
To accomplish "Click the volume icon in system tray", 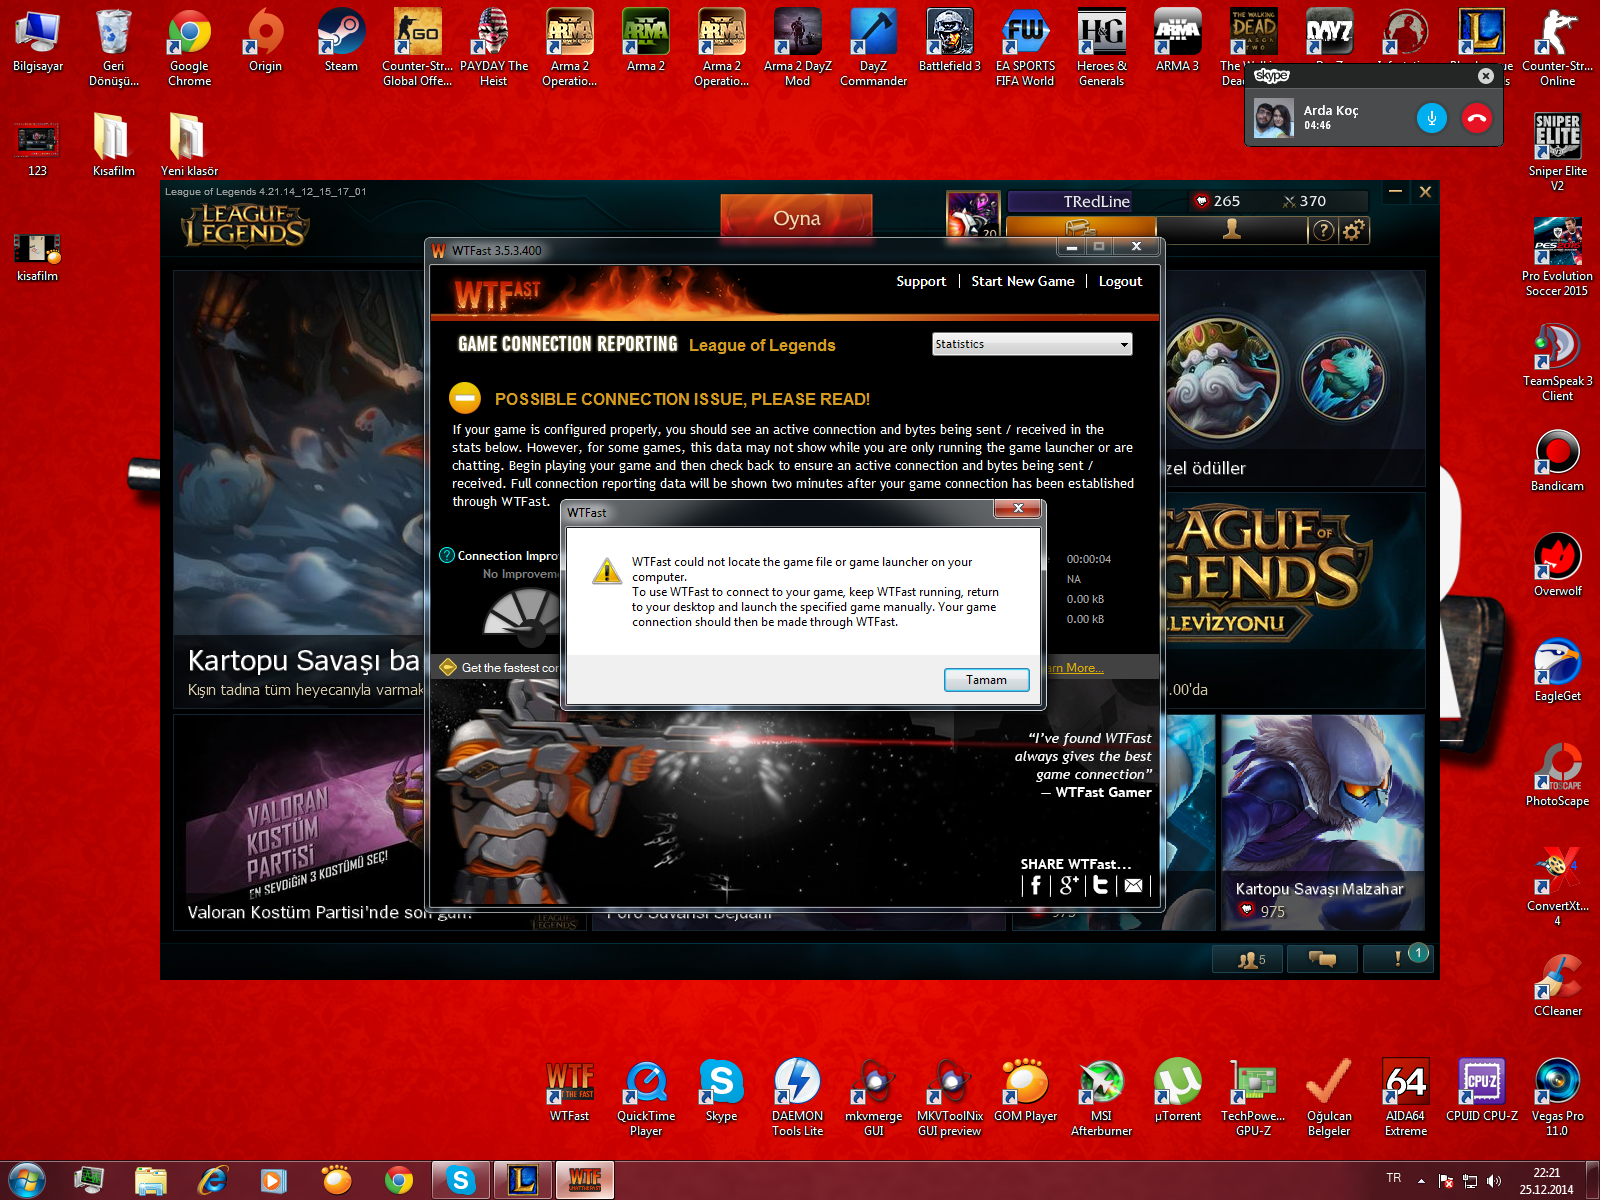I will tap(1494, 1181).
